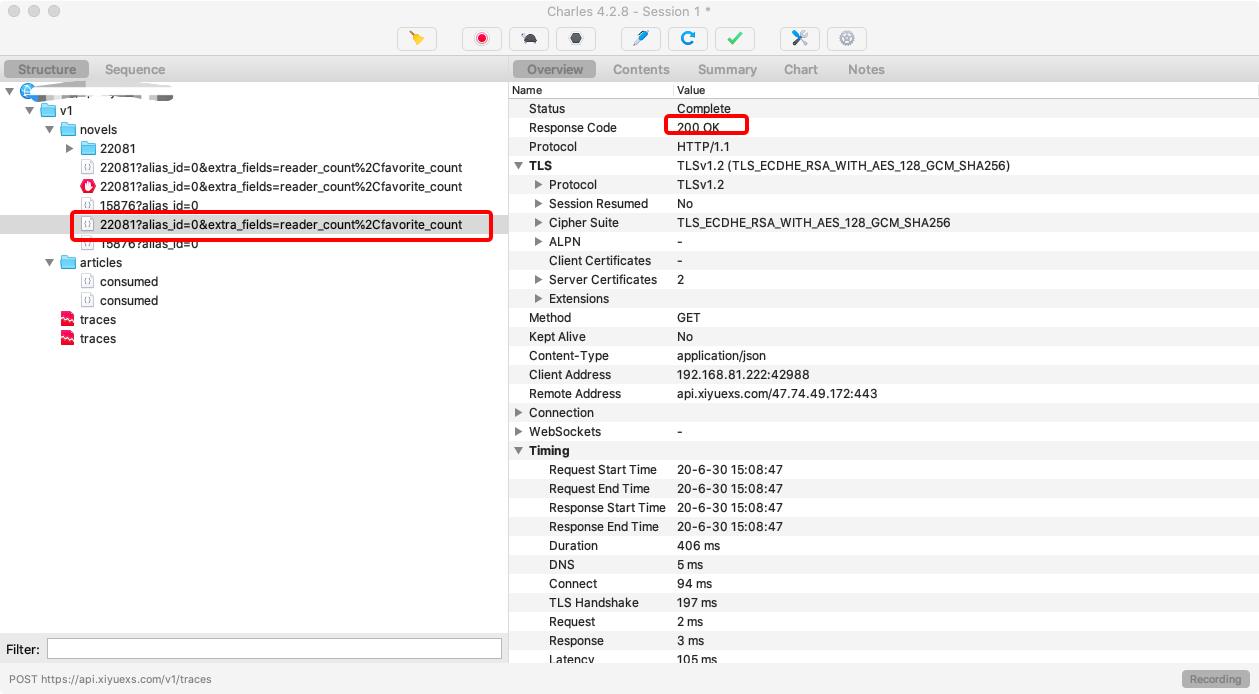
Task: Collapse the Timing section
Action: click(x=518, y=451)
